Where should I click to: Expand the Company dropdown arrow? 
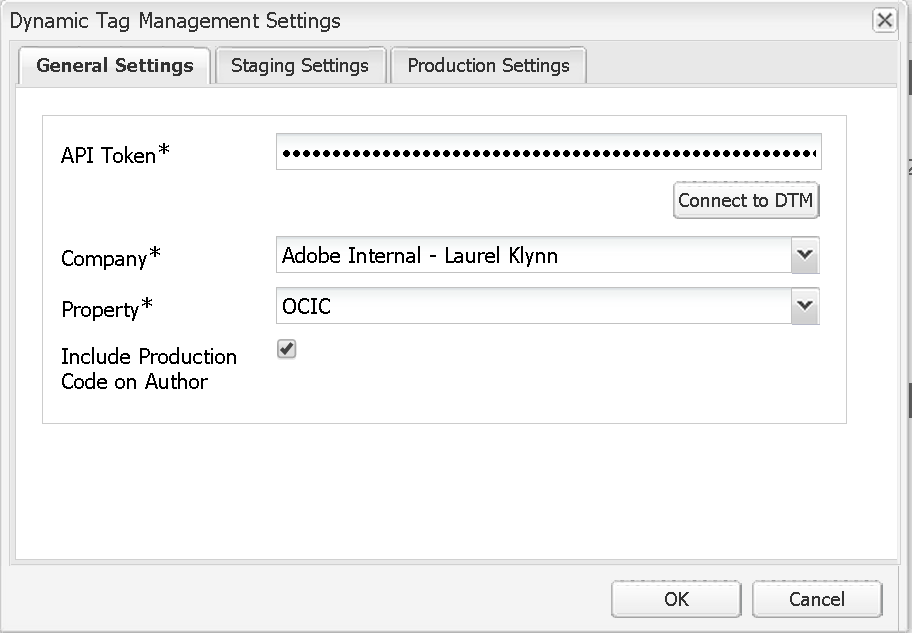pyautogui.click(x=805, y=255)
